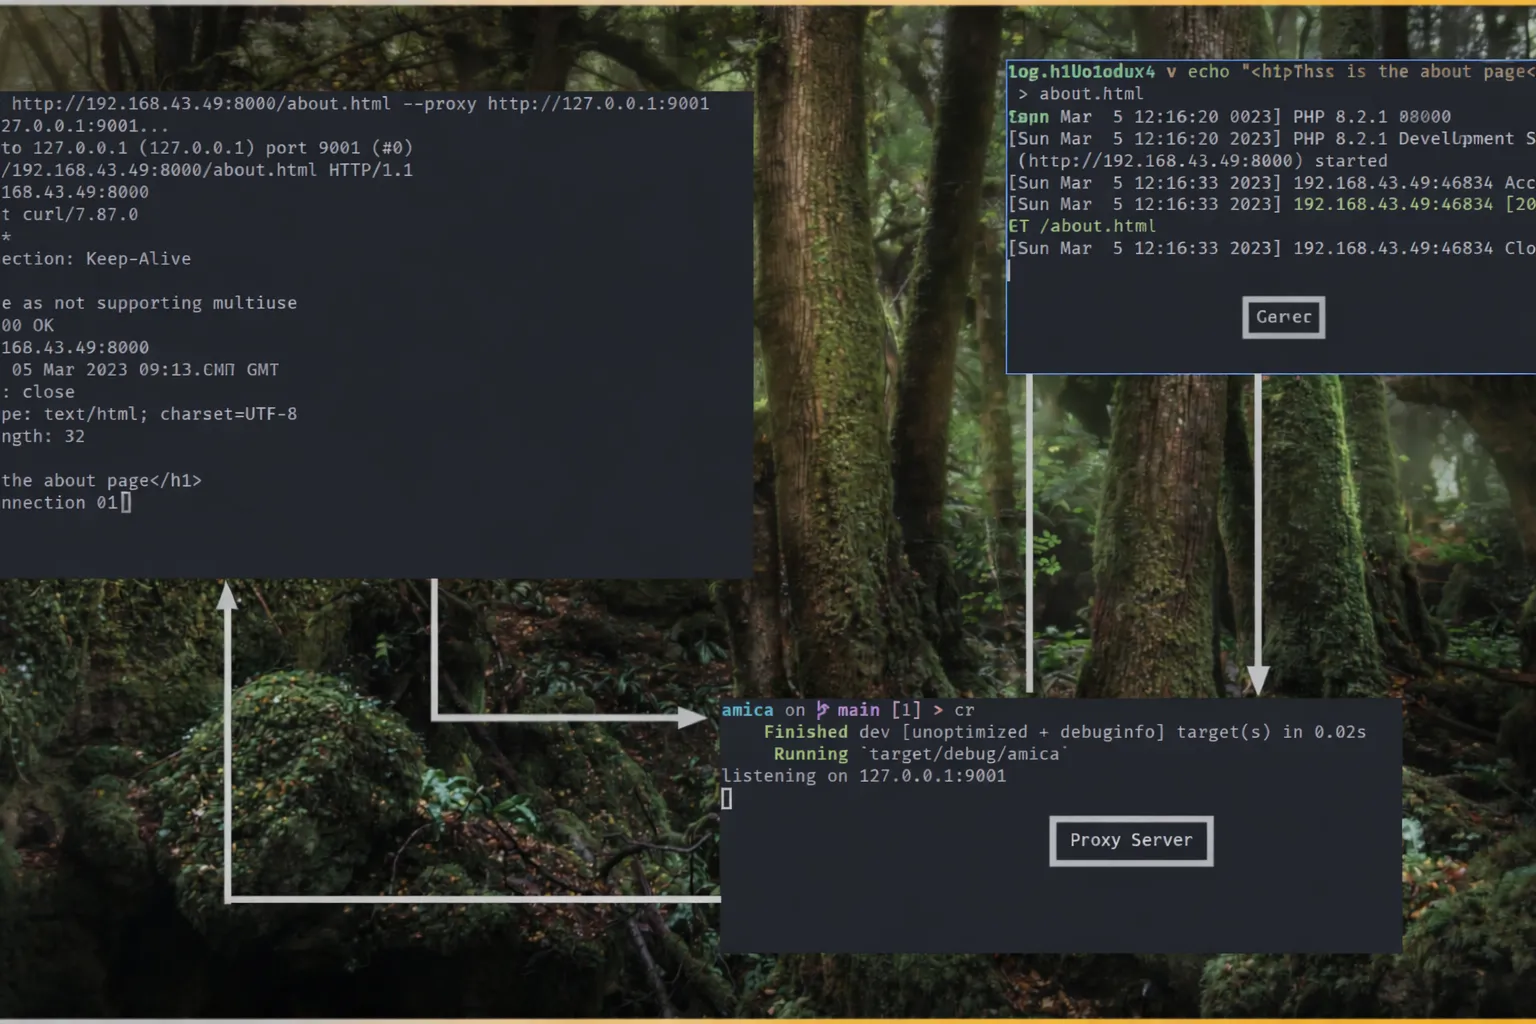Click the green 'Running' cargo status word

pyautogui.click(x=810, y=754)
